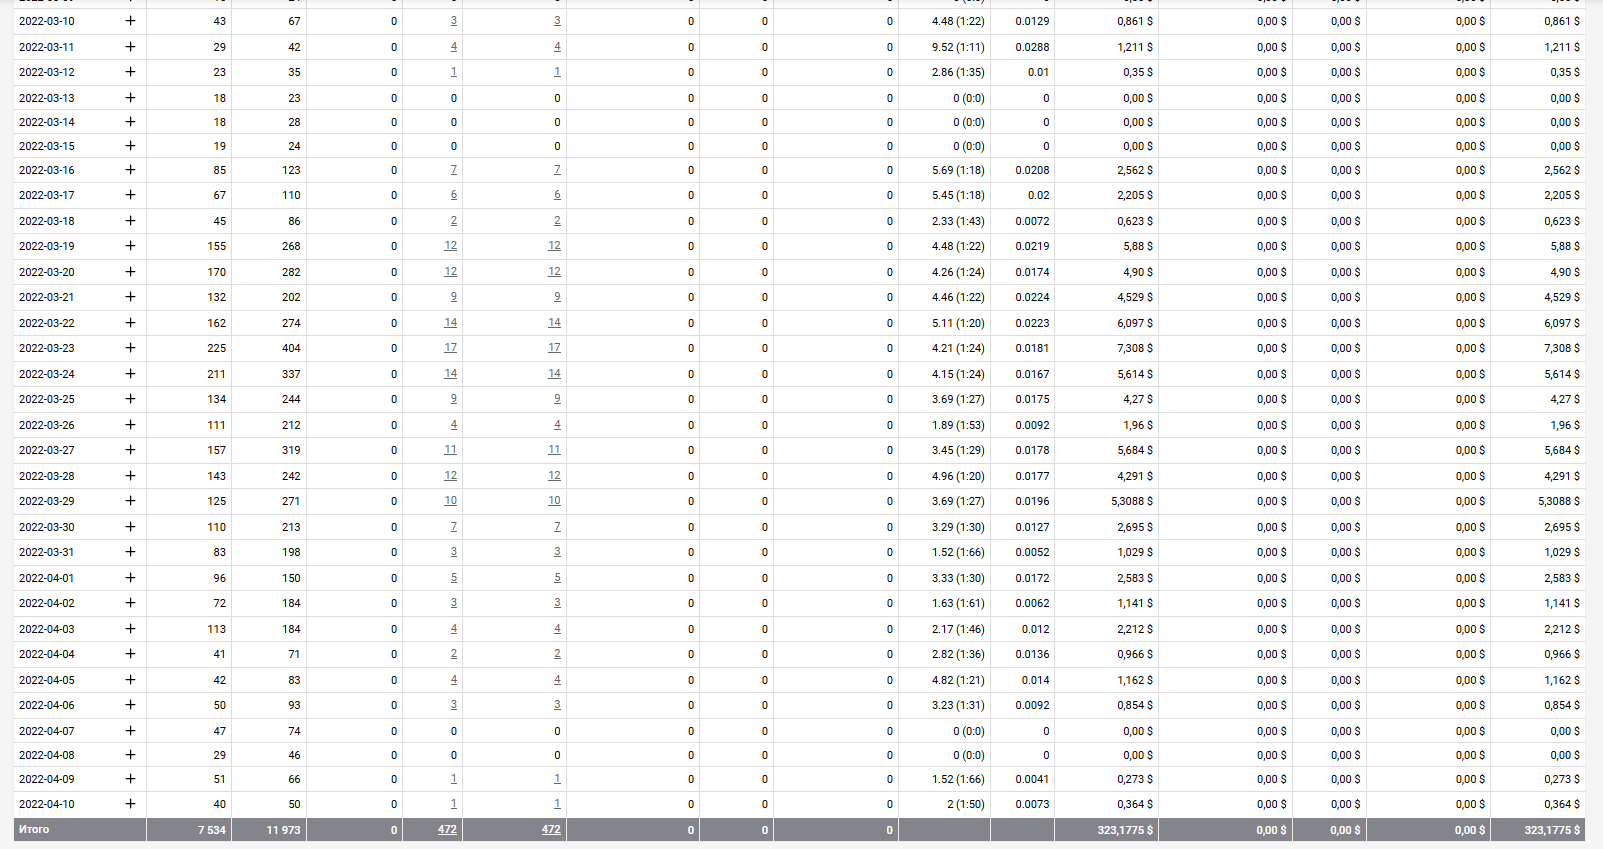Open the 2022-03-30 row details
This screenshot has height=849, width=1603.
pos(130,527)
